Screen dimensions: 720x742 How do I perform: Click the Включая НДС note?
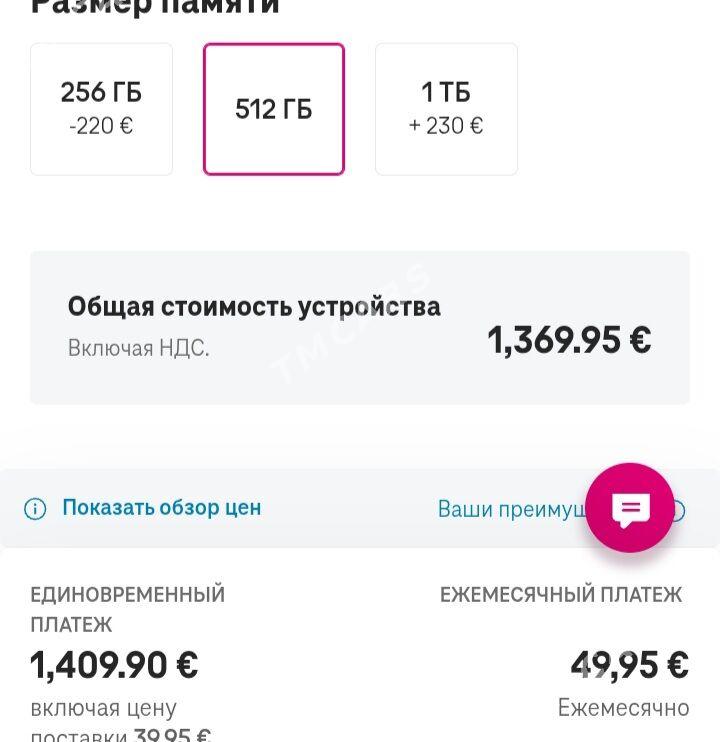pos(138,348)
